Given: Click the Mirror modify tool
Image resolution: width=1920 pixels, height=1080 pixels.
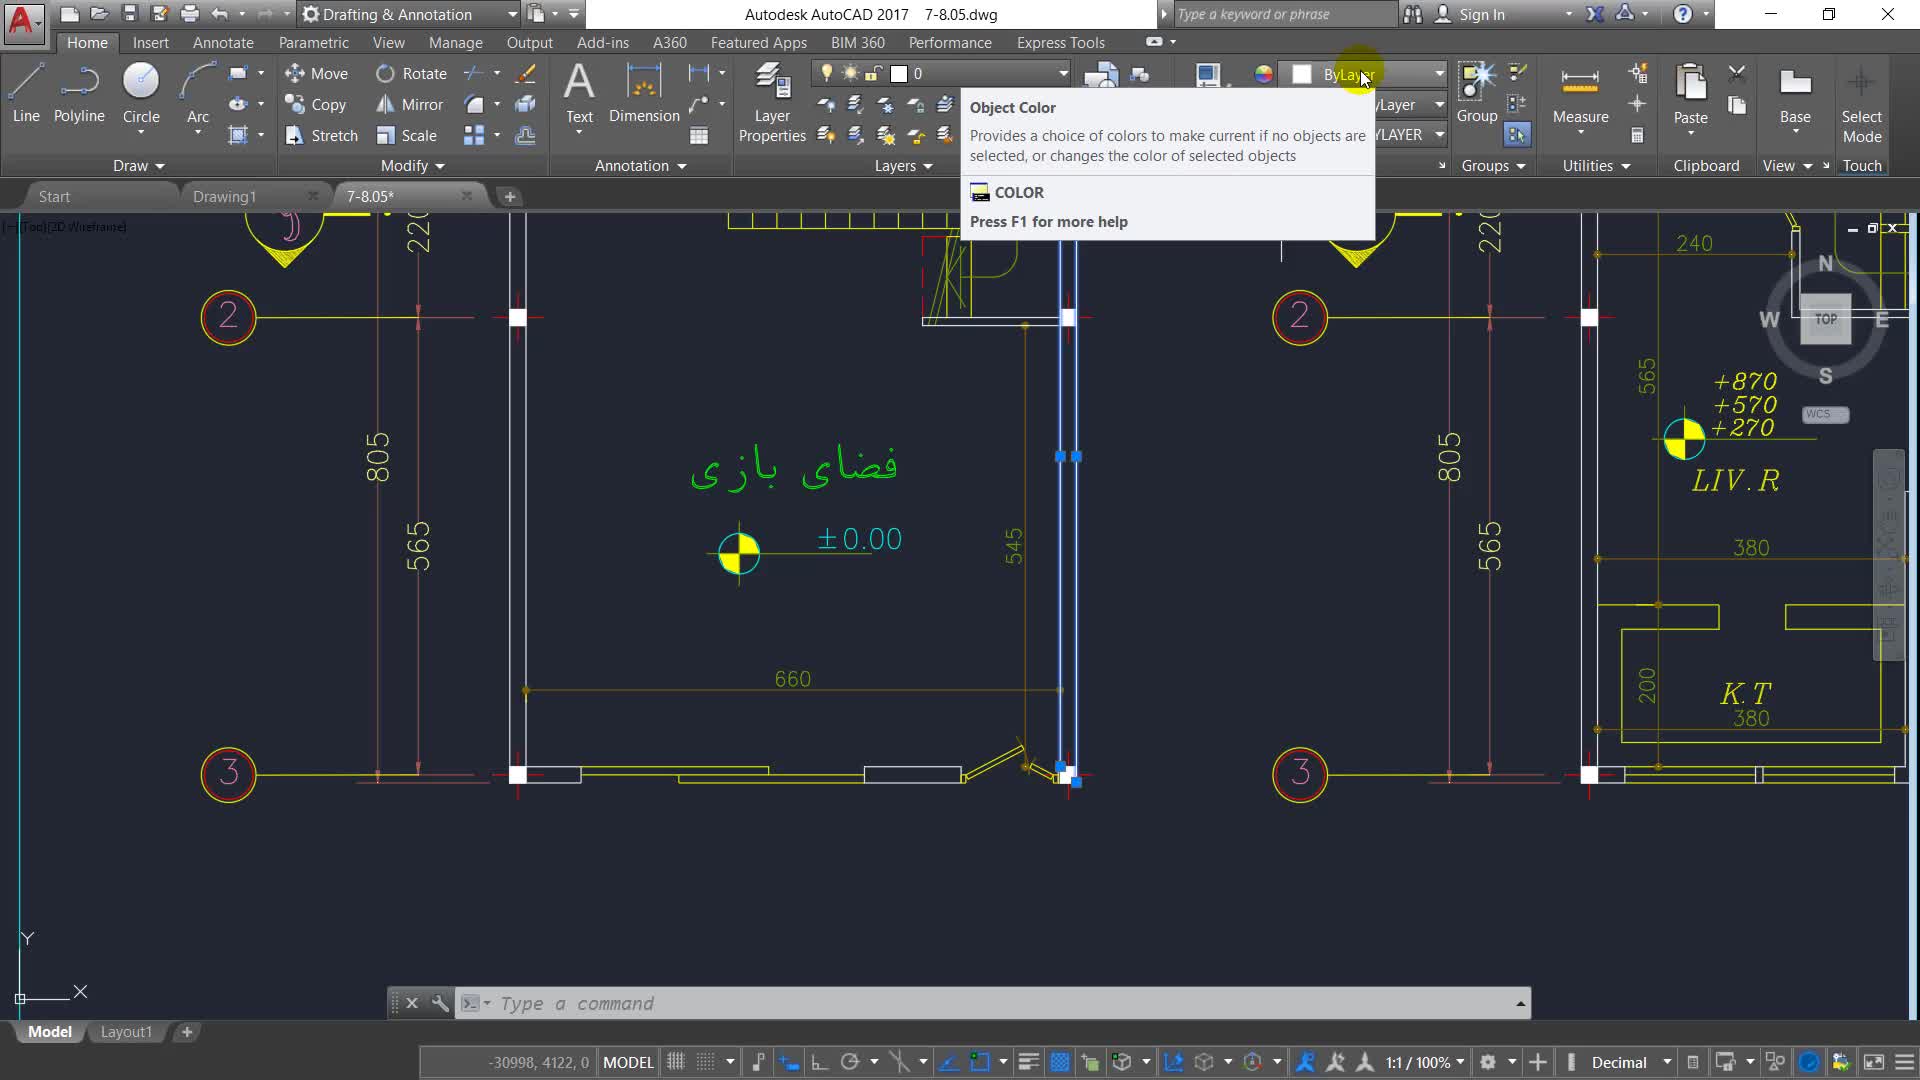Looking at the screenshot, I should coord(410,104).
